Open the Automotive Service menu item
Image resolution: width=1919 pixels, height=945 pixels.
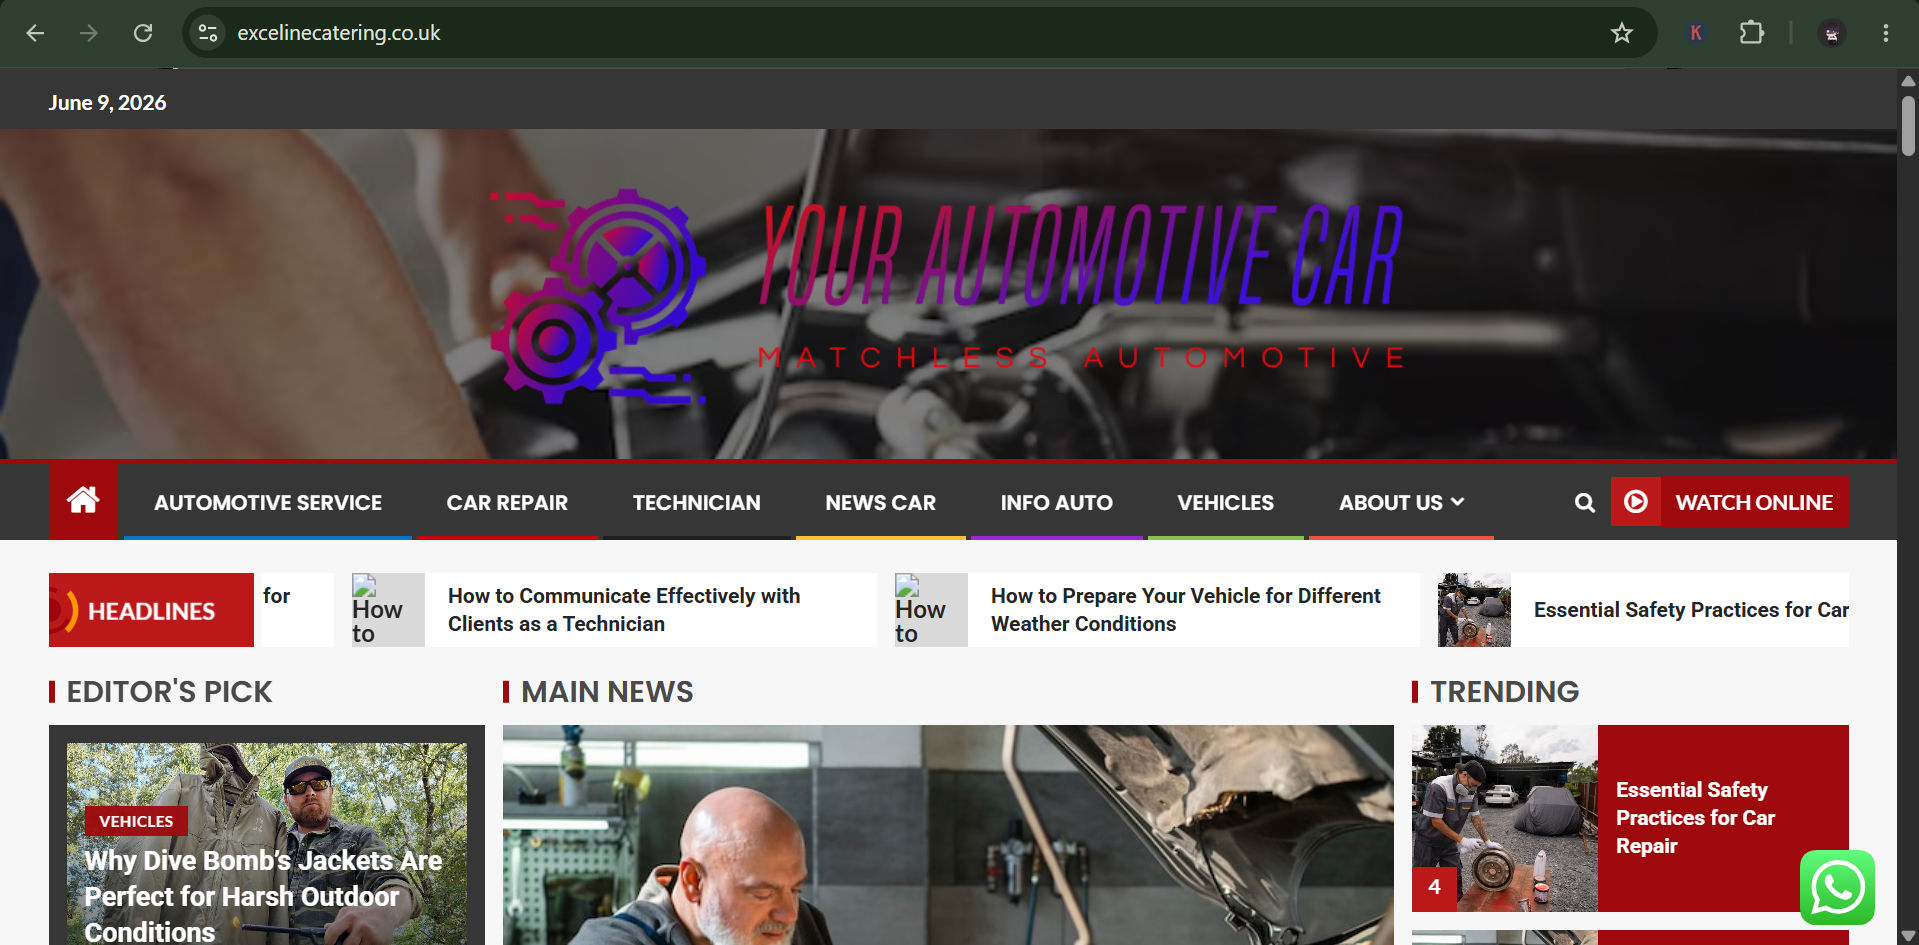tap(268, 503)
